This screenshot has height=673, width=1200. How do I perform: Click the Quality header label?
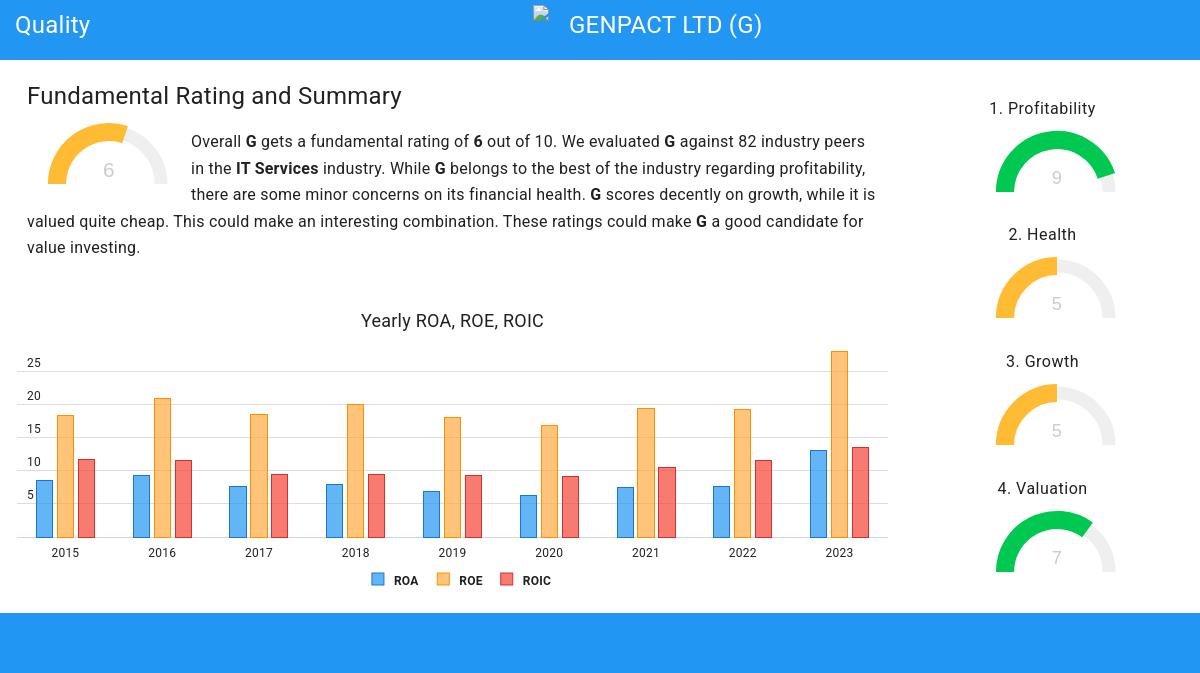[x=53, y=25]
